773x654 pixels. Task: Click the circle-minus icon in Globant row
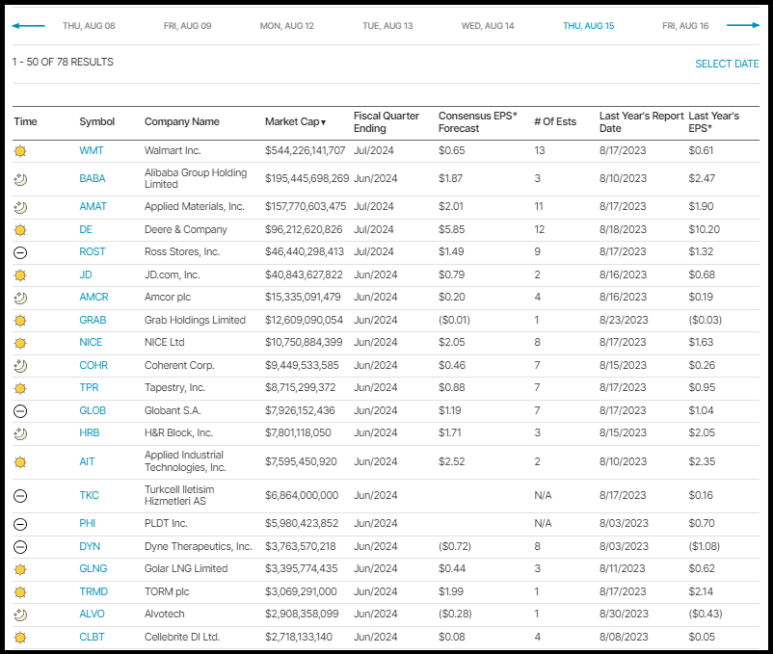20,411
